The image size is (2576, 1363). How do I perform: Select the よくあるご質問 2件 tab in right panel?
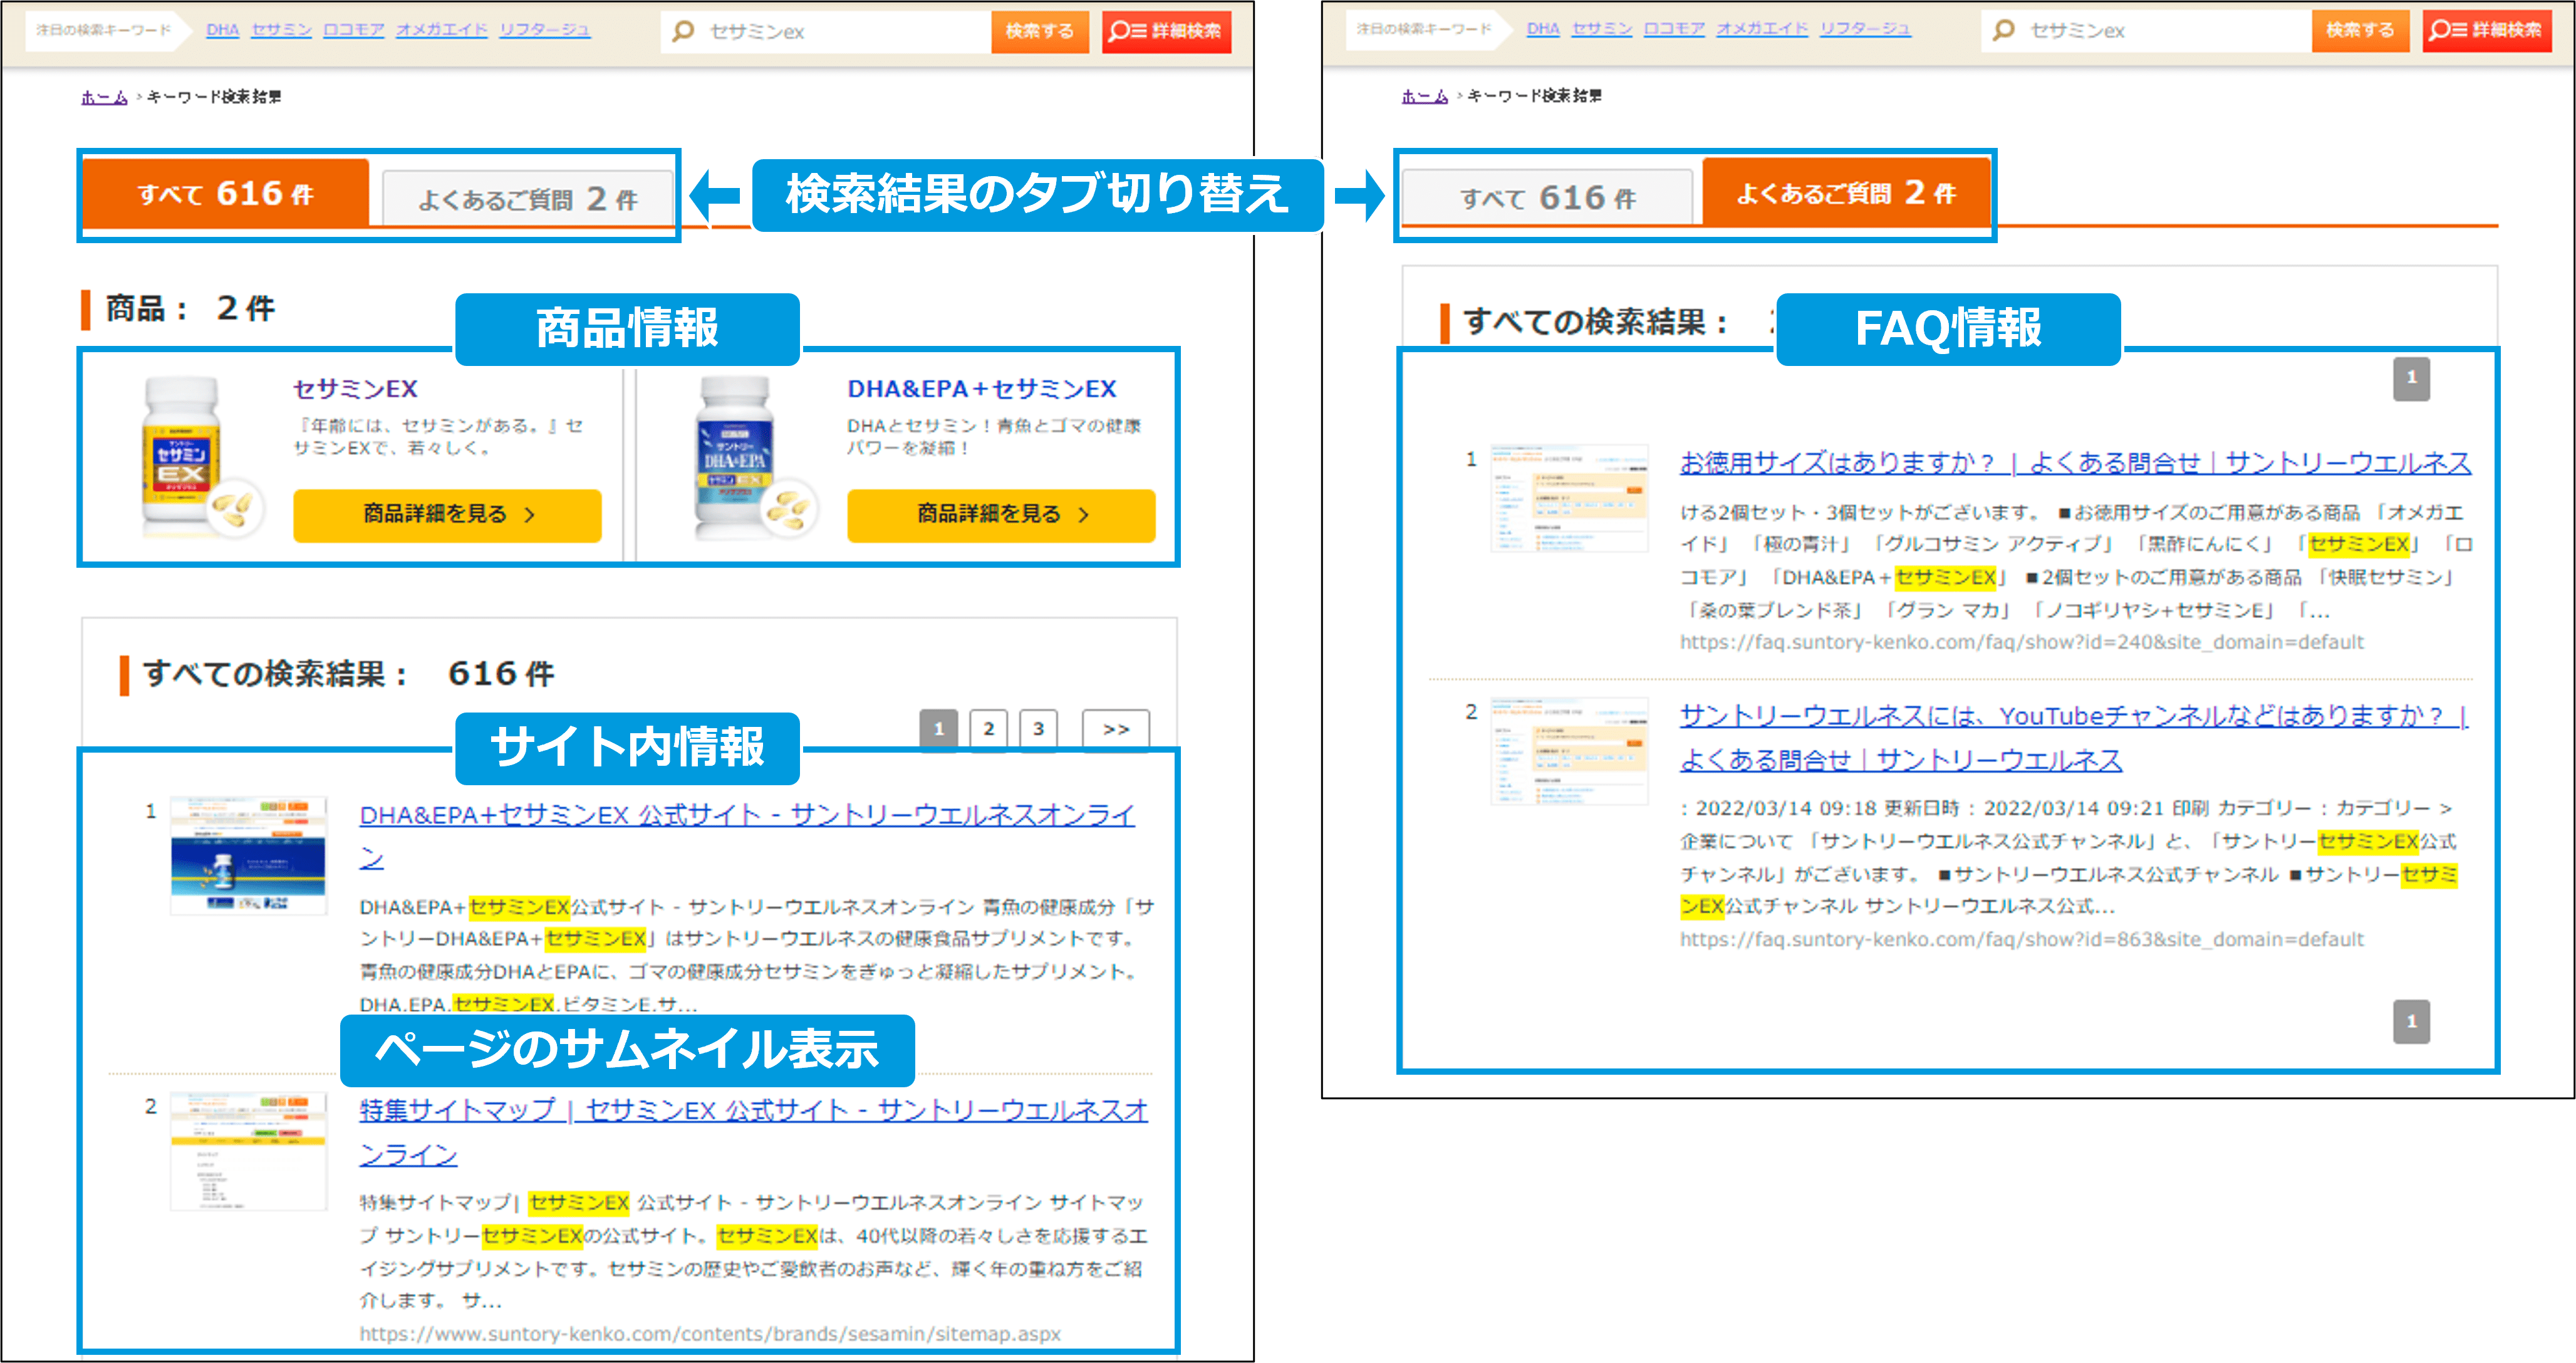click(1846, 192)
